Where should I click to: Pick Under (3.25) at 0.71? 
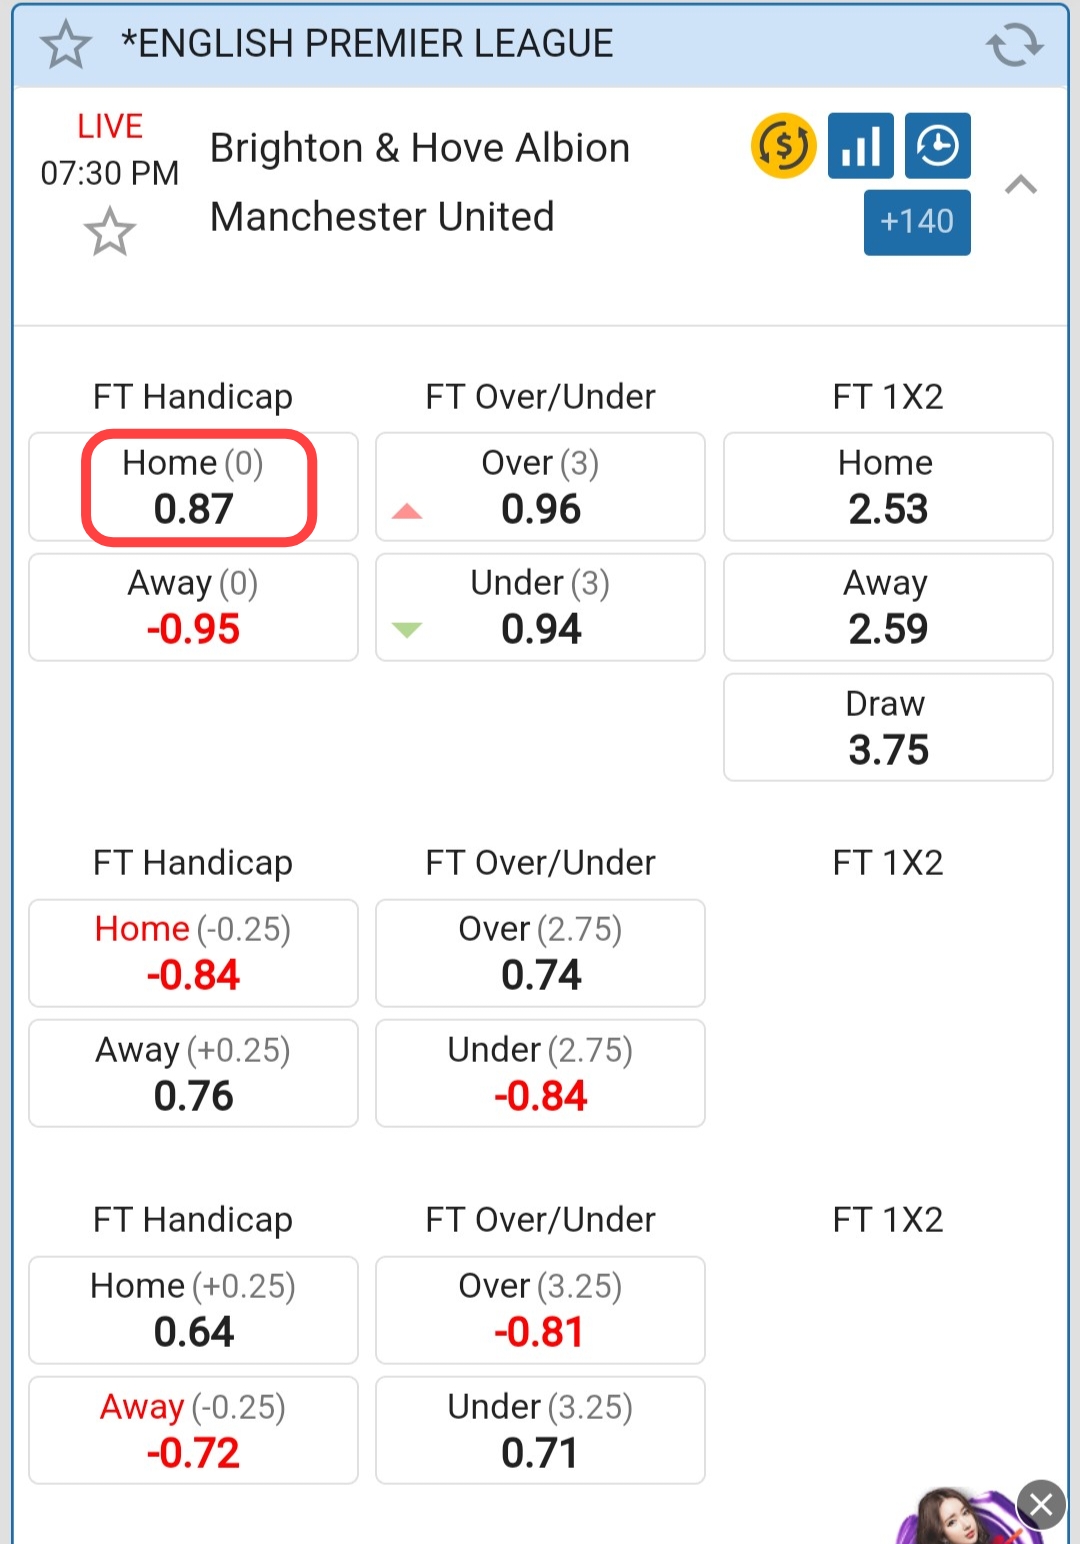click(540, 1430)
